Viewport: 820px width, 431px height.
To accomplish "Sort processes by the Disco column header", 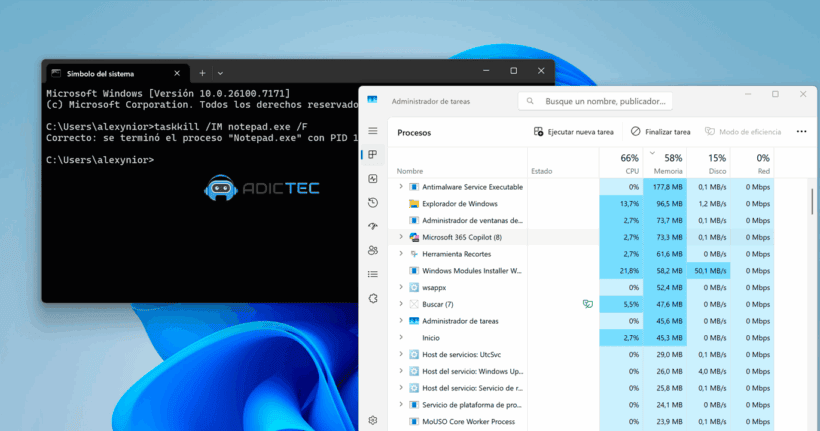I will point(709,163).
